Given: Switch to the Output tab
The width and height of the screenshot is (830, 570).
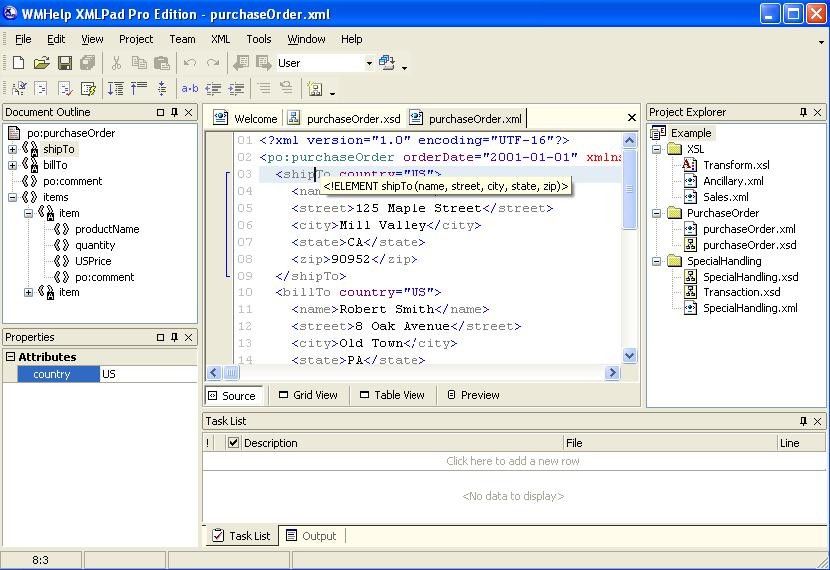Looking at the screenshot, I should (x=311, y=536).
